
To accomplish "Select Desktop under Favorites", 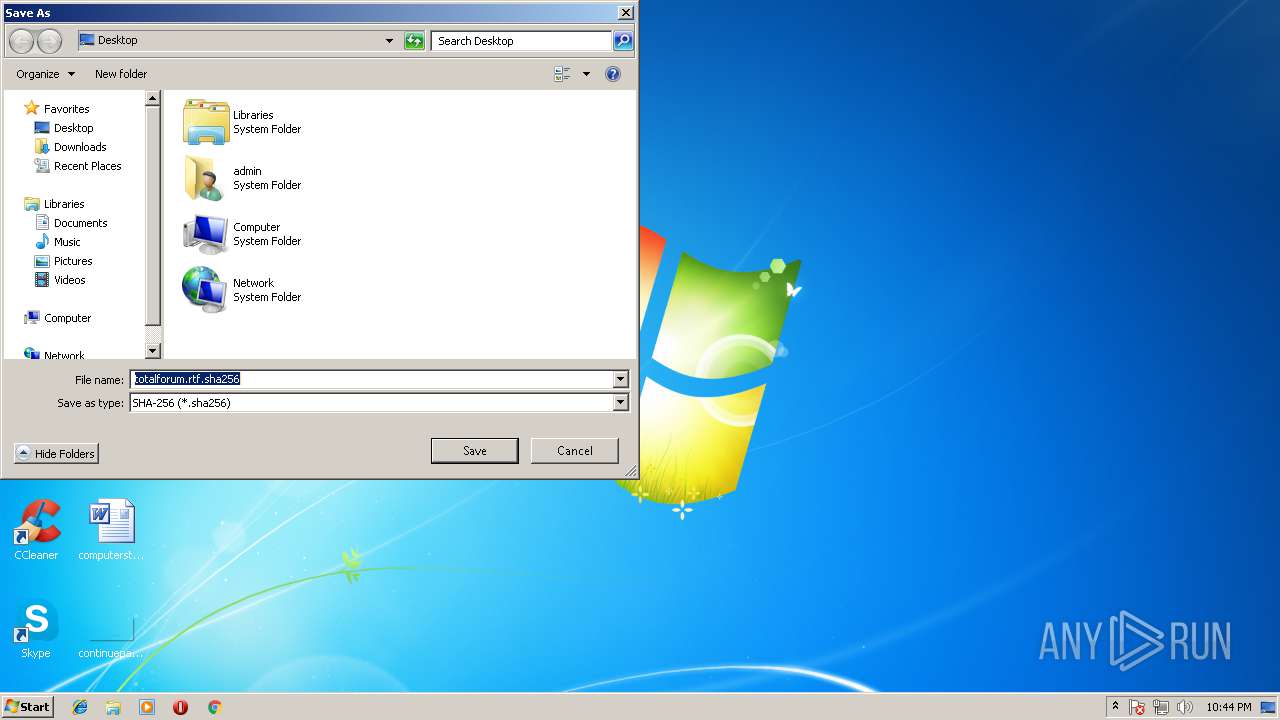I will 64,128.
